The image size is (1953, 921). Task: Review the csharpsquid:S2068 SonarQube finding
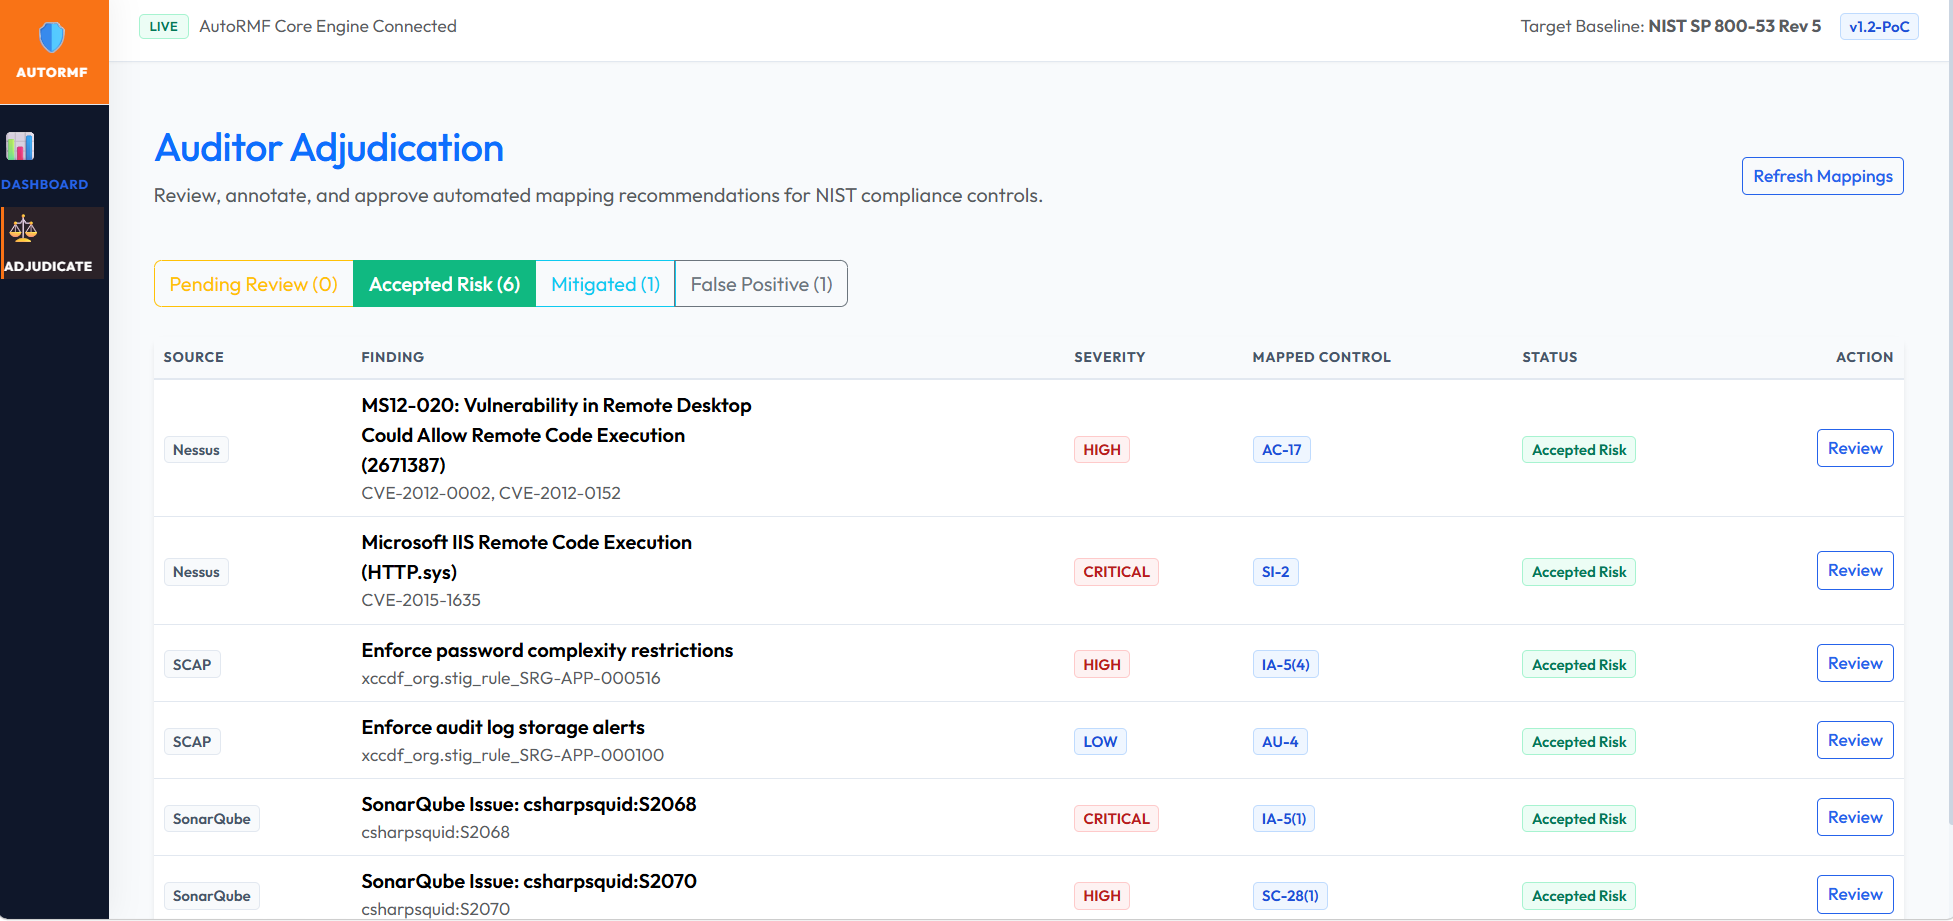point(1855,817)
